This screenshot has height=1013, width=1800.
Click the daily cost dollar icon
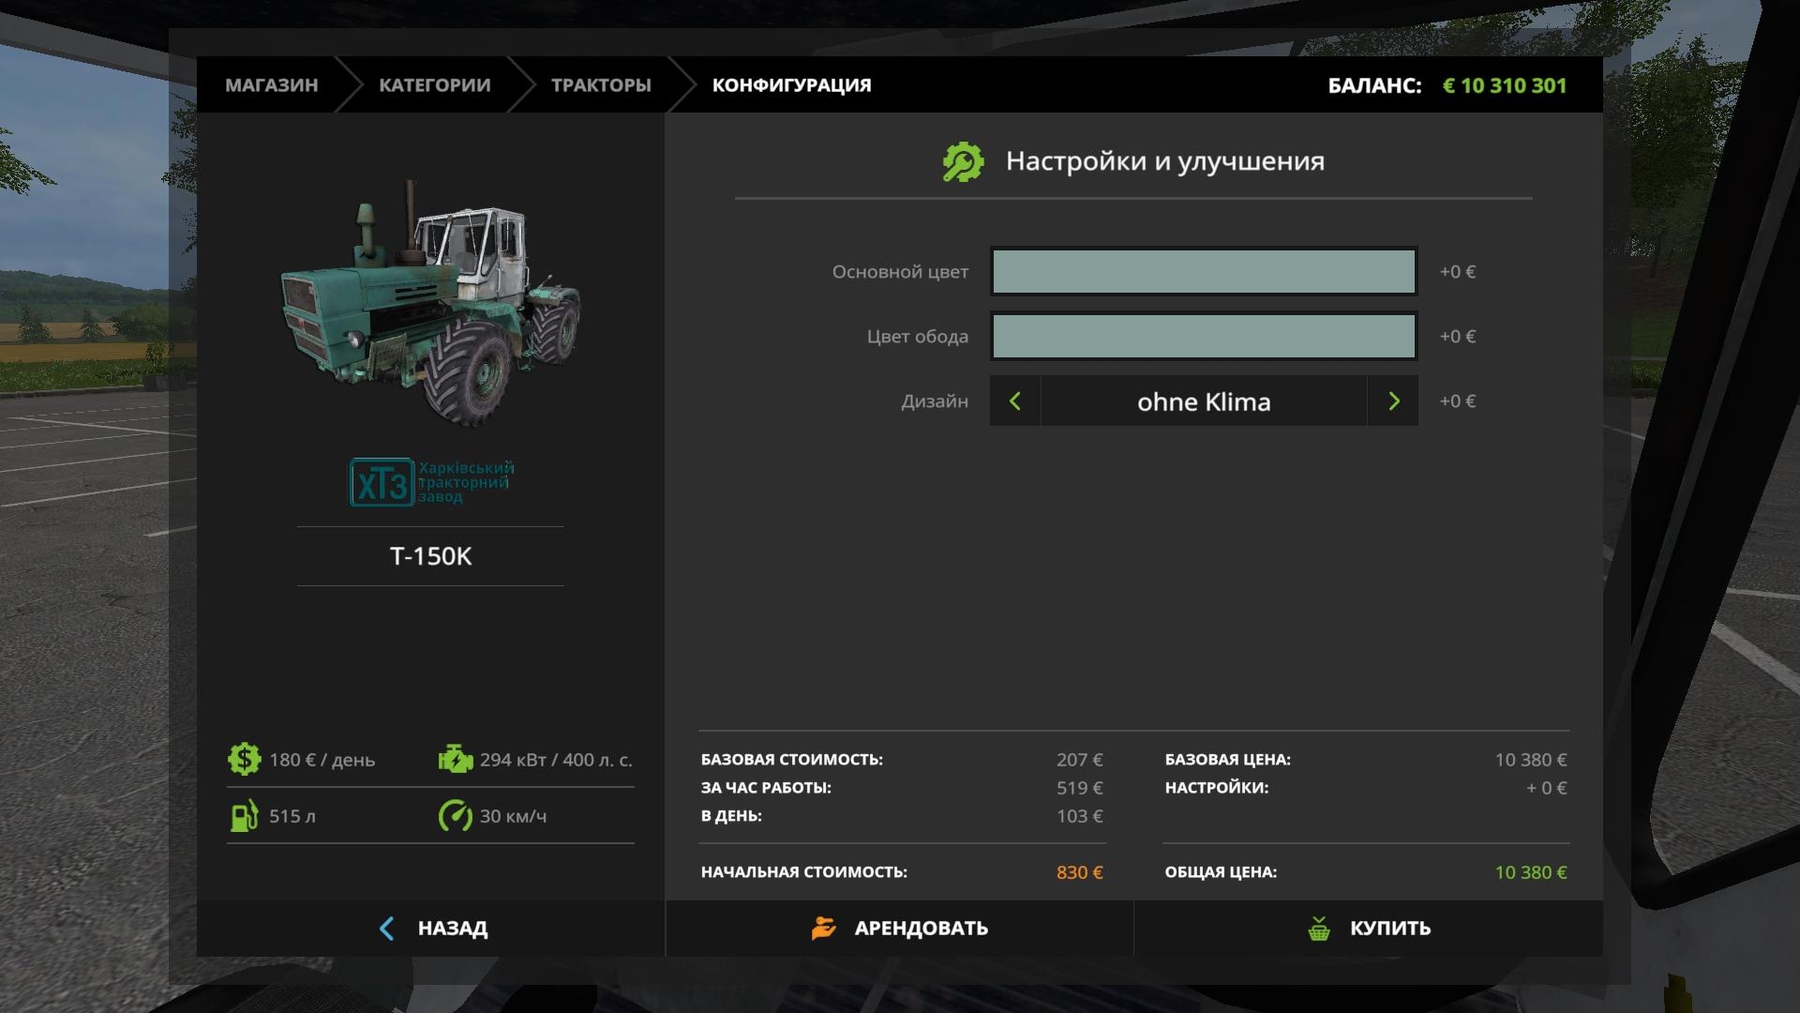[244, 759]
